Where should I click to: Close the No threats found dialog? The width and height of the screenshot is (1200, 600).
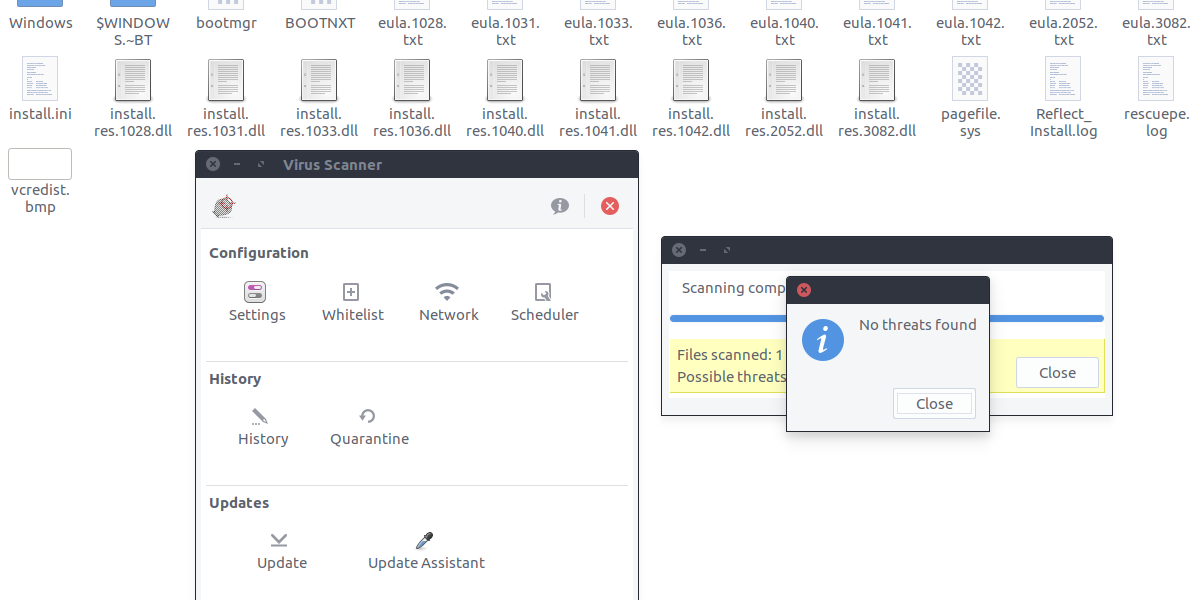click(x=934, y=404)
